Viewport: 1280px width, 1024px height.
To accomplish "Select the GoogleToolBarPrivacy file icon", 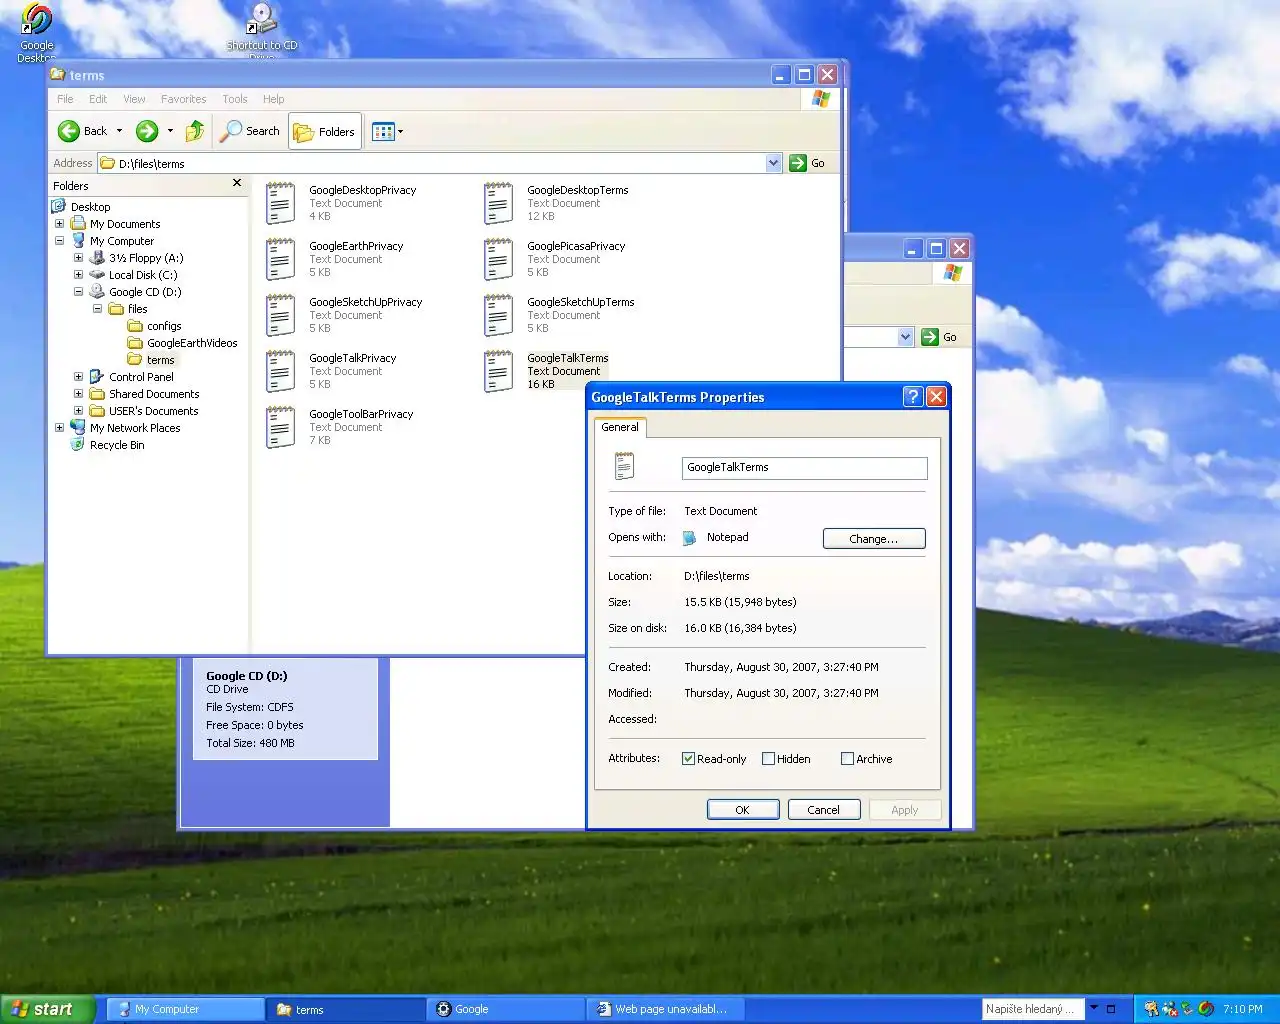I will click(281, 427).
